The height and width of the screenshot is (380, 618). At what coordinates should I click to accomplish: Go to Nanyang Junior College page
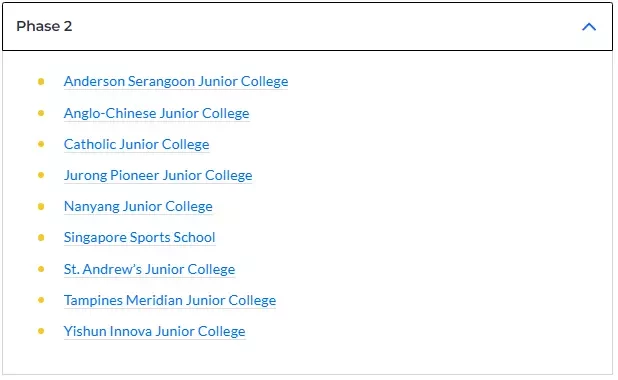tap(138, 207)
